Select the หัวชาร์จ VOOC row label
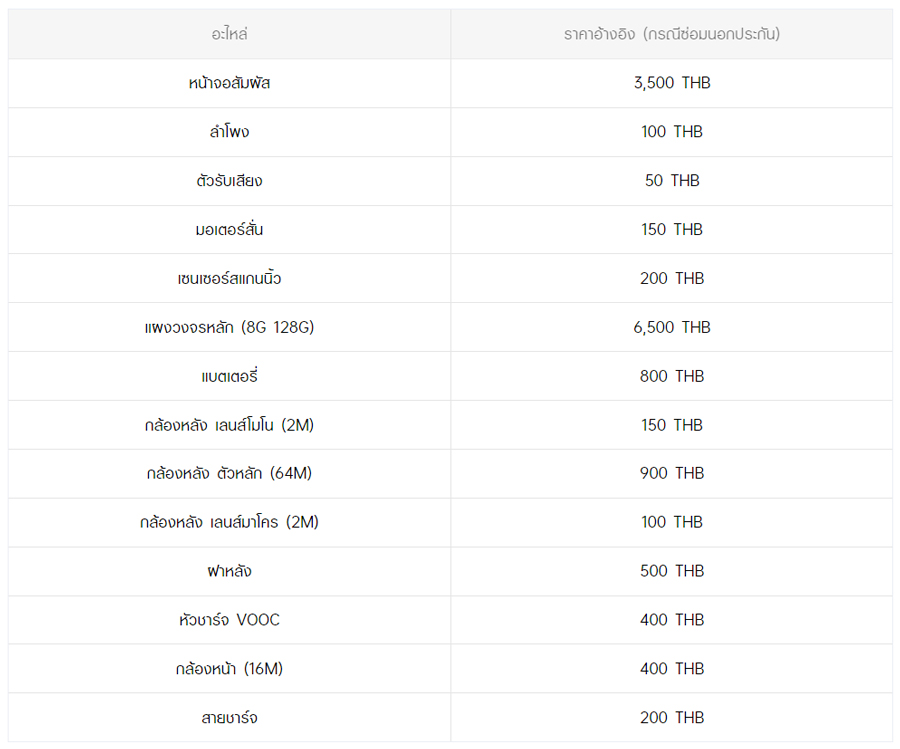This screenshot has width=900, height=749. (x=229, y=620)
